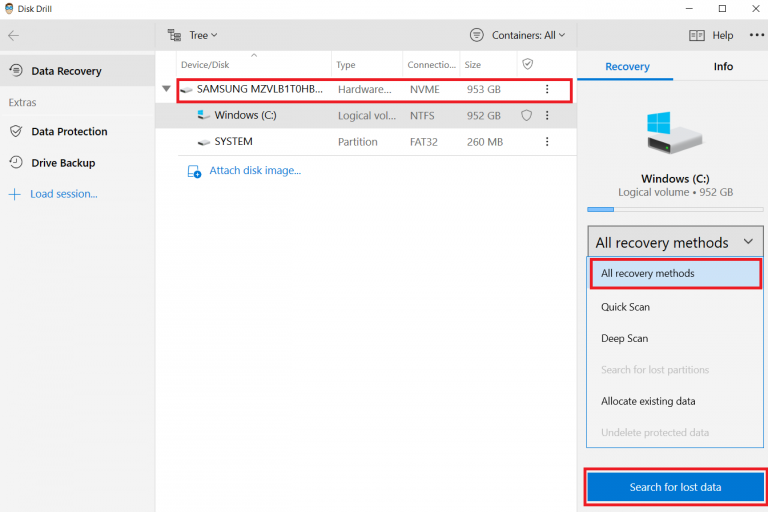The image size is (768, 512).
Task: Open the All recovery methods combo box
Action: [x=674, y=242]
